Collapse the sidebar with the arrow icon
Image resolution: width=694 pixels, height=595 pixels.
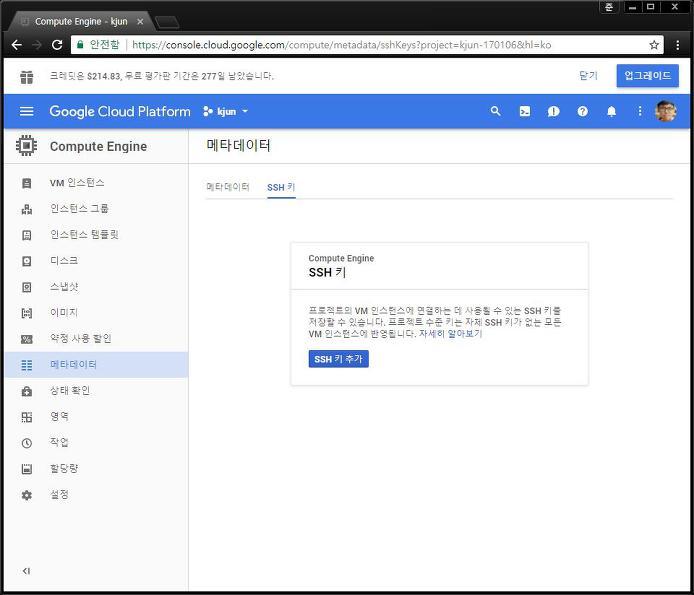(27, 571)
